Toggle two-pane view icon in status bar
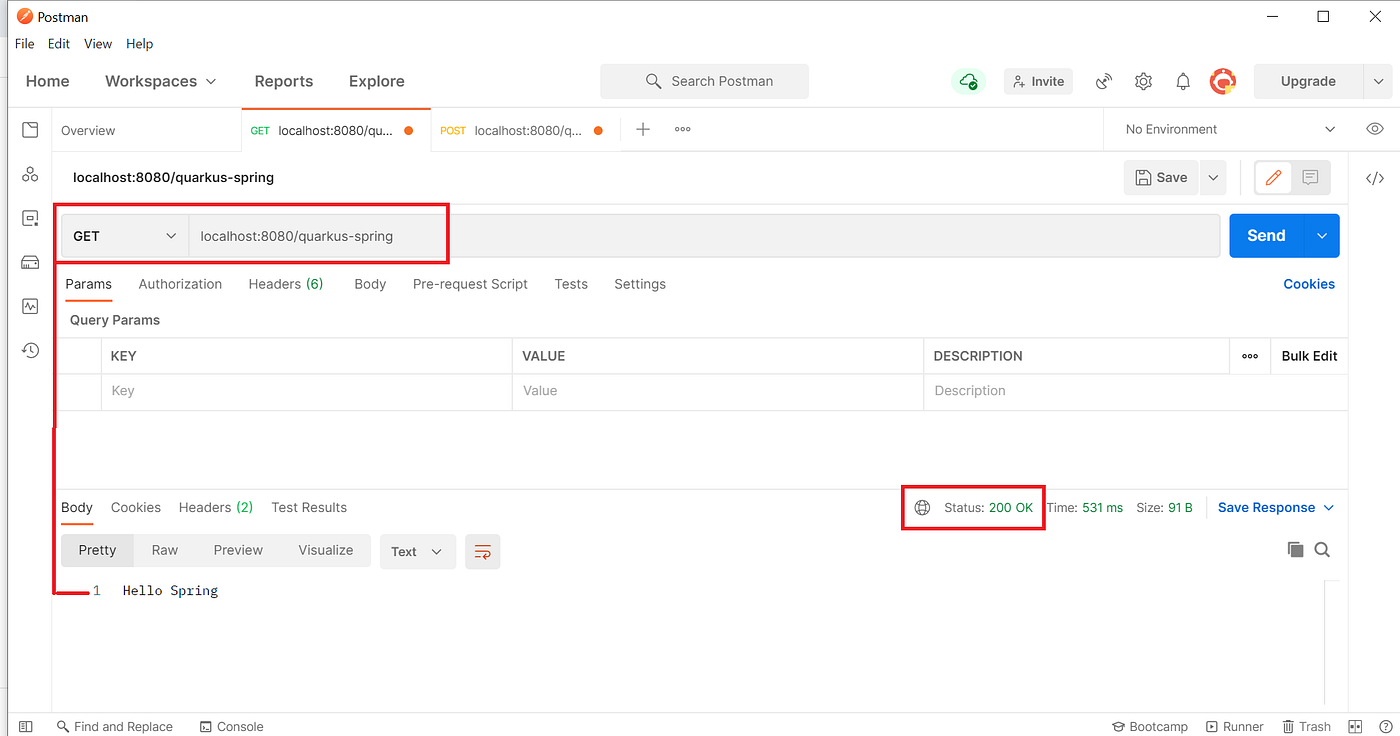 (1355, 727)
